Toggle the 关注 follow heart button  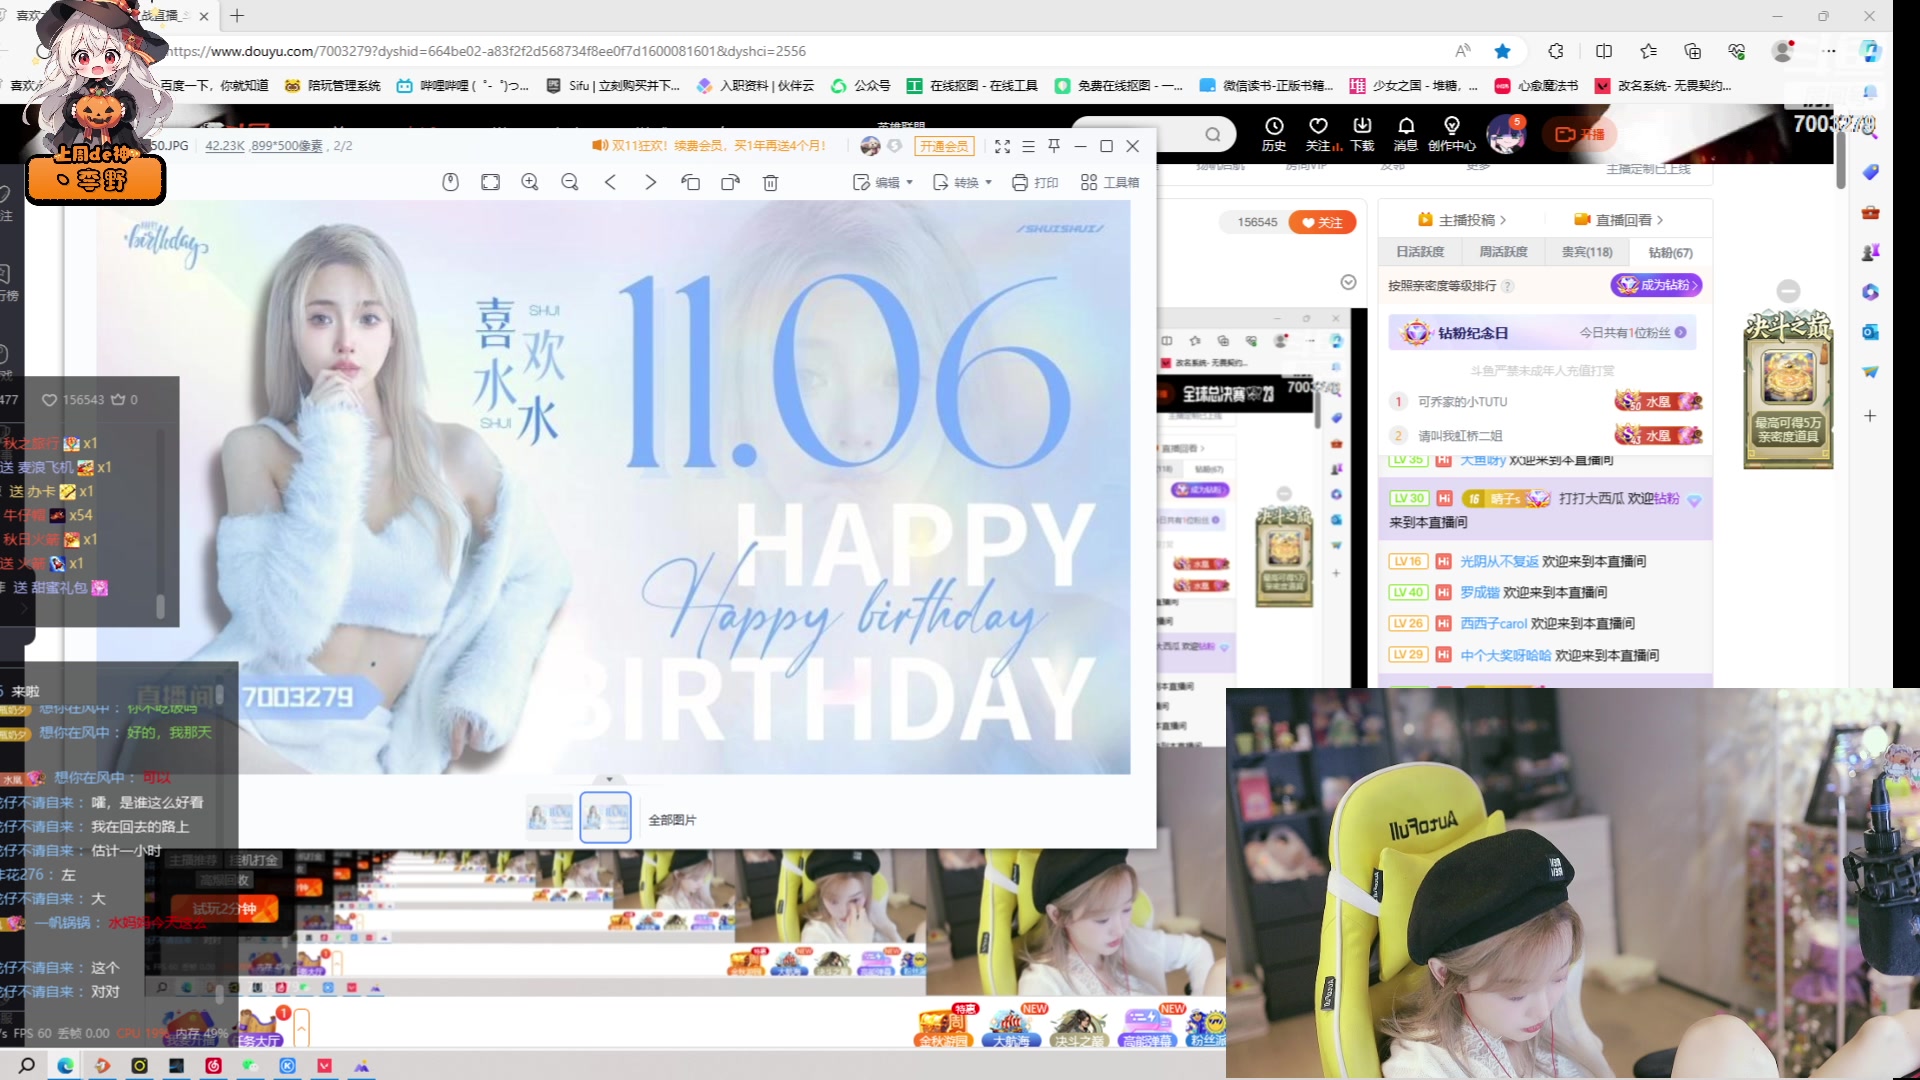click(x=1322, y=222)
